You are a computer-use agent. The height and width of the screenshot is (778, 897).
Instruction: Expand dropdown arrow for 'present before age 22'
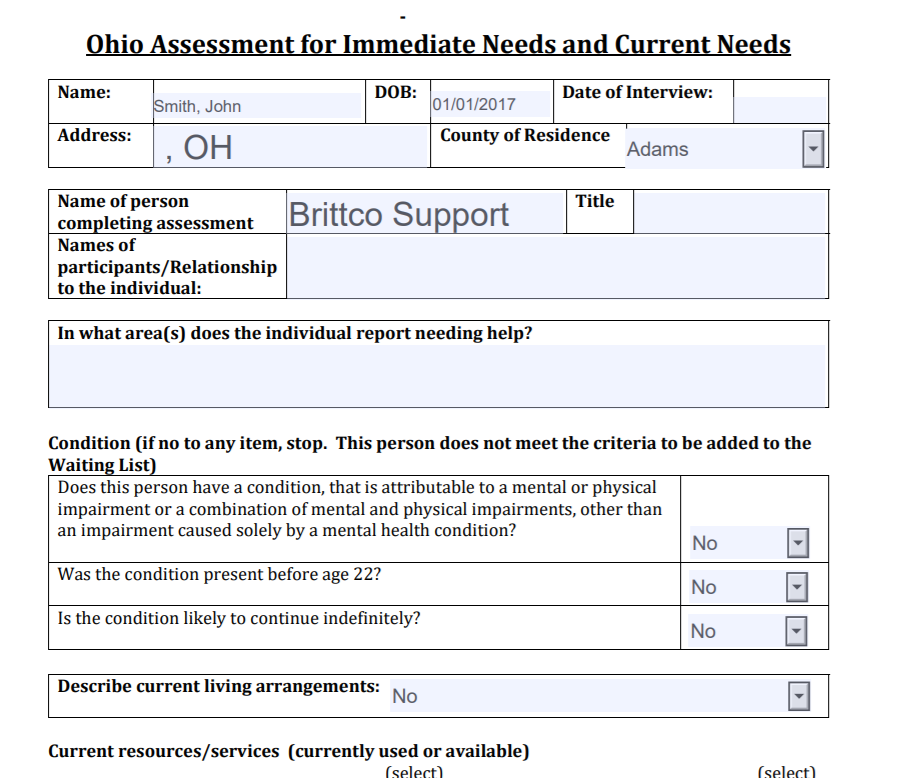click(x=797, y=587)
